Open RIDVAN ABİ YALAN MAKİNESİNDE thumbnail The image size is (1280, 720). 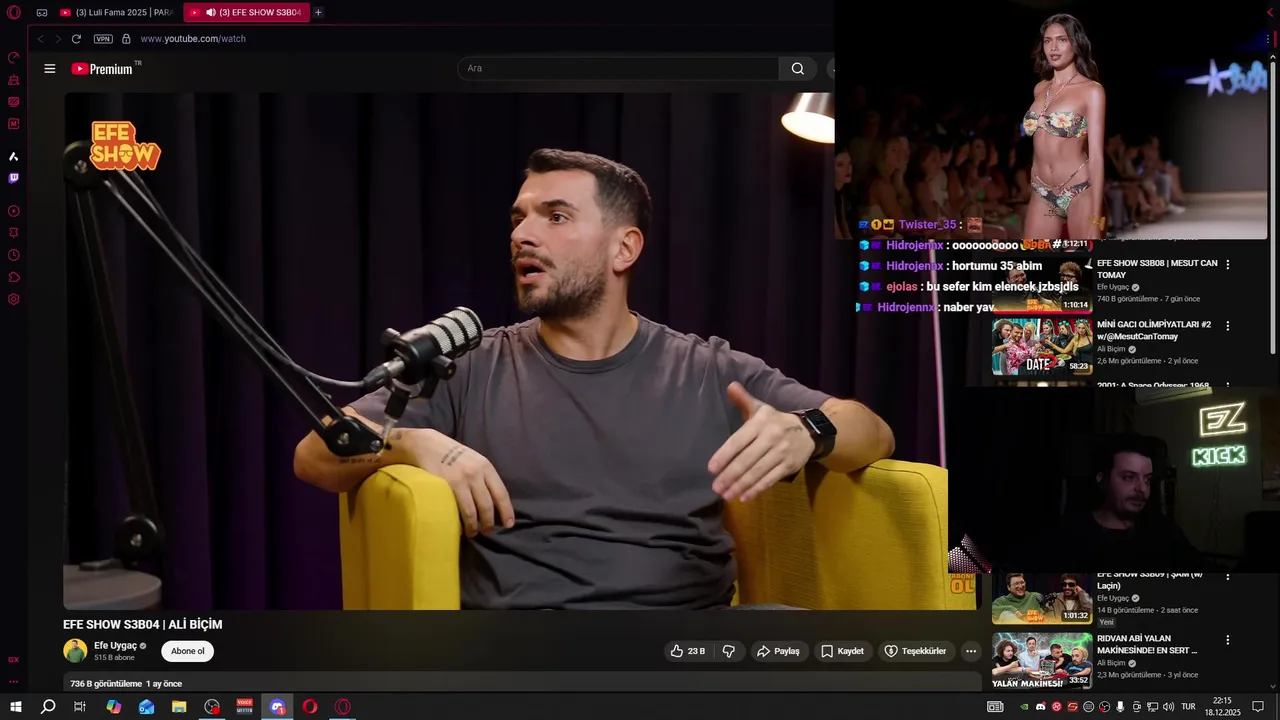[1041, 660]
